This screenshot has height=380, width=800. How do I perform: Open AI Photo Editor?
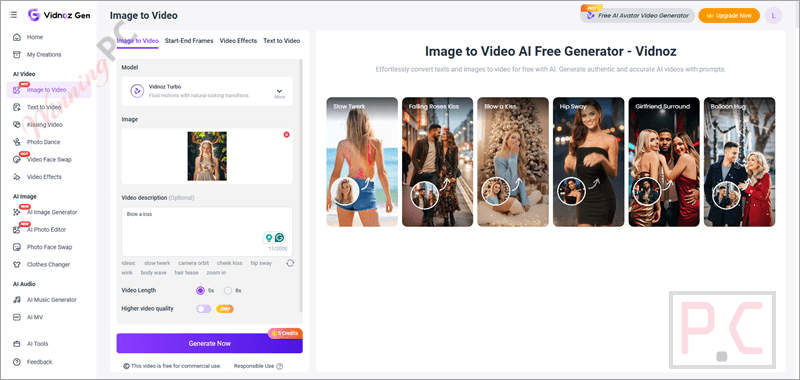click(x=46, y=230)
